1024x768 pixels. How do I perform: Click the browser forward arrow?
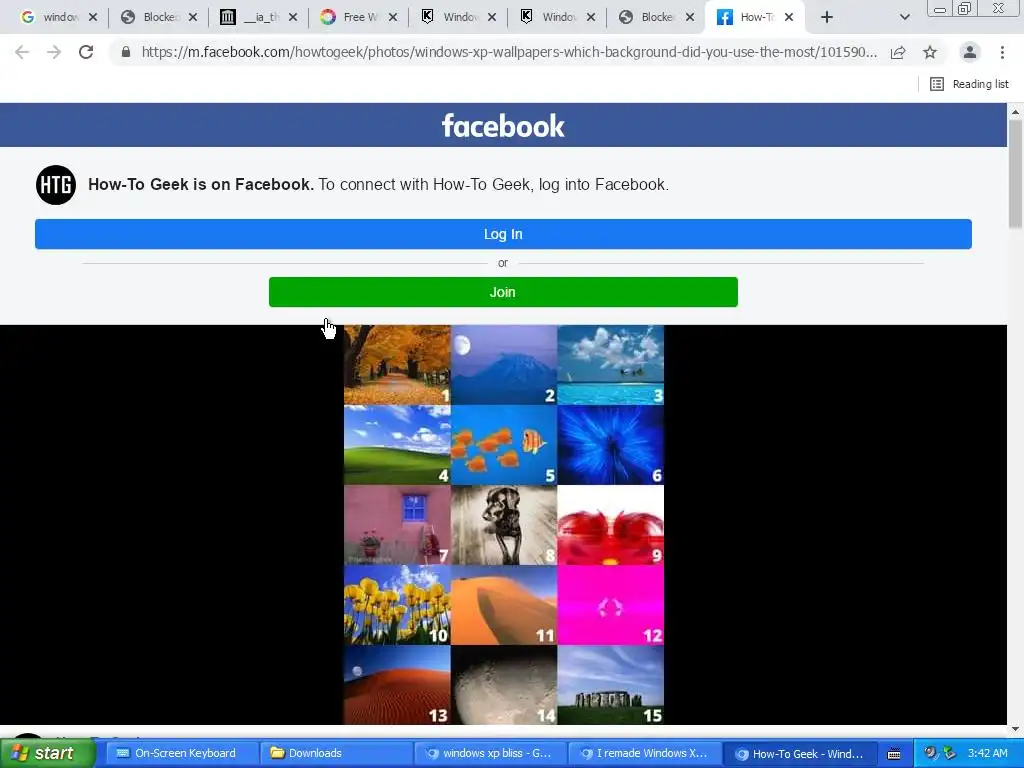(x=54, y=52)
